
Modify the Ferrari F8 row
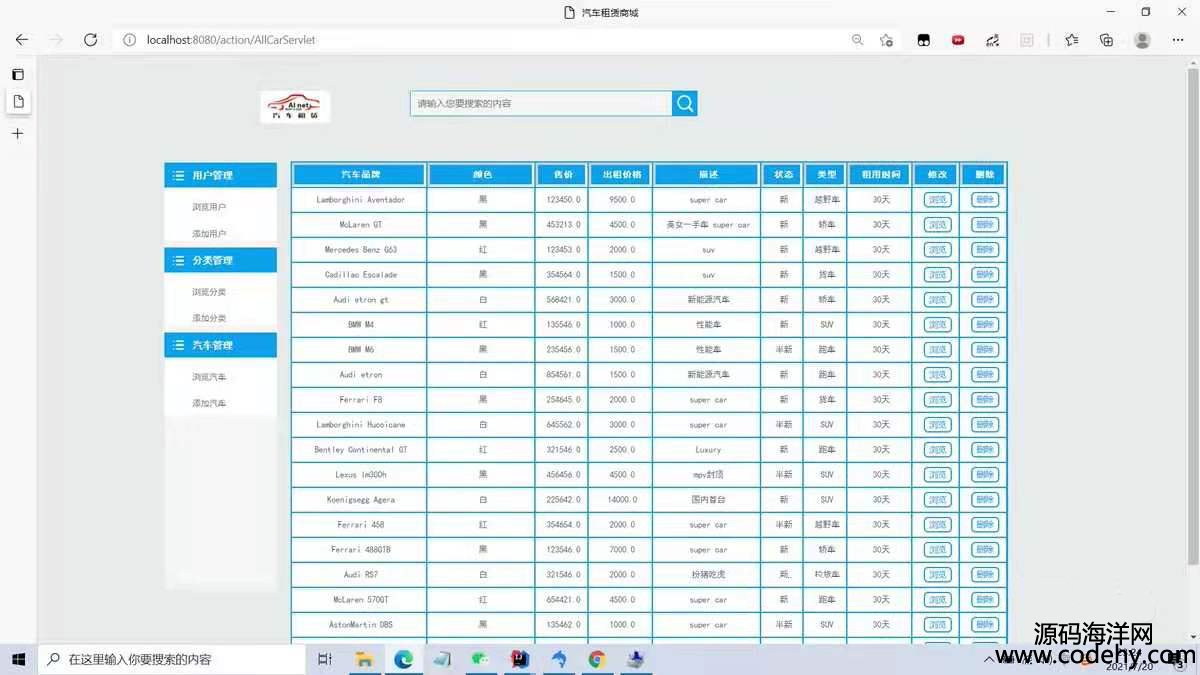(938, 400)
